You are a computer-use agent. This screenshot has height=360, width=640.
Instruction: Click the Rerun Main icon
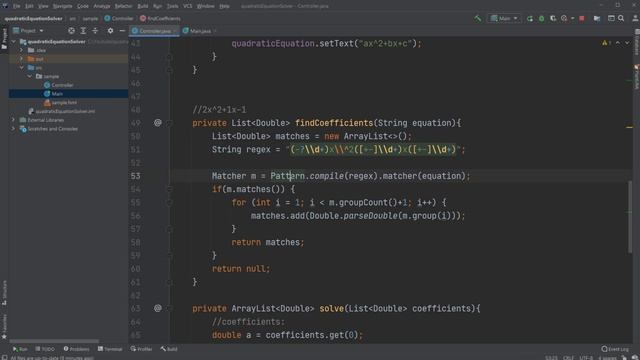pos(530,18)
